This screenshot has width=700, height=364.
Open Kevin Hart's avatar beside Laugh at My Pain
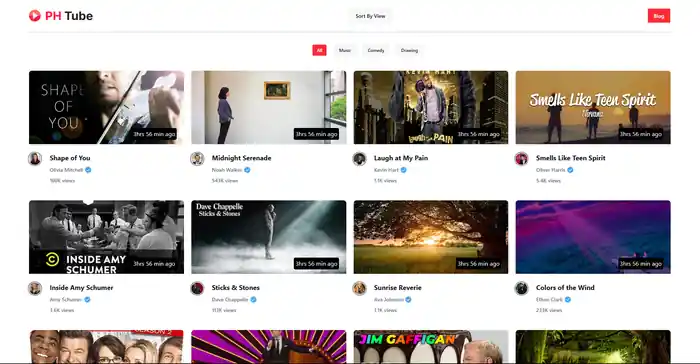[359, 159]
